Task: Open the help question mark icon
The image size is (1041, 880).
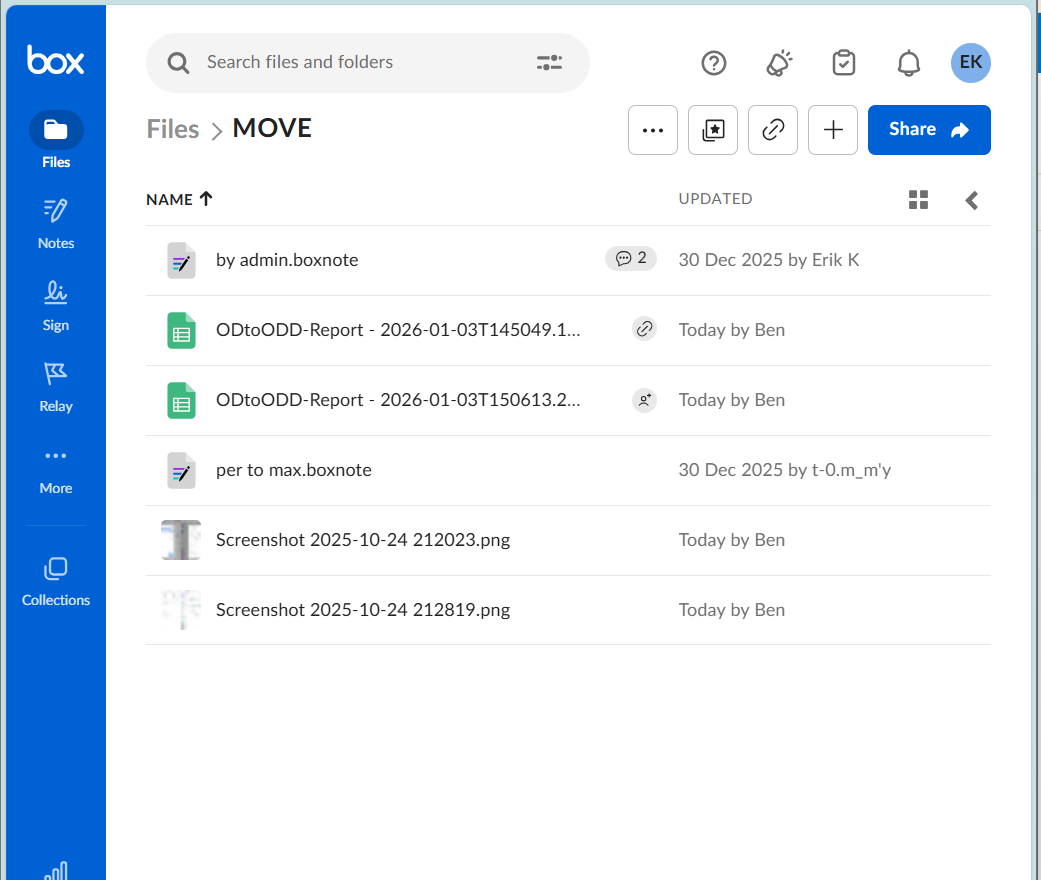Action: point(713,62)
